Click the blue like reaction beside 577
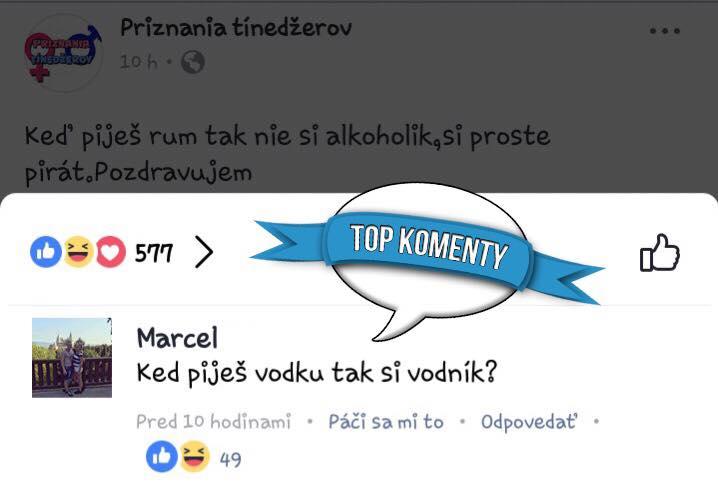718x491 pixels. (46, 252)
